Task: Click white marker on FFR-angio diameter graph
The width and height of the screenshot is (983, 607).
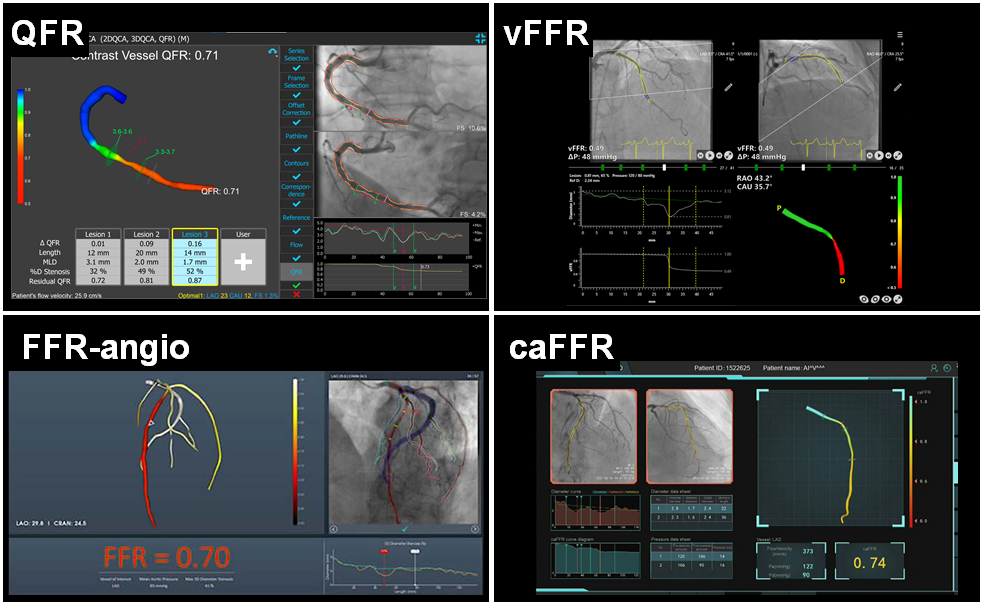Action: (416, 553)
